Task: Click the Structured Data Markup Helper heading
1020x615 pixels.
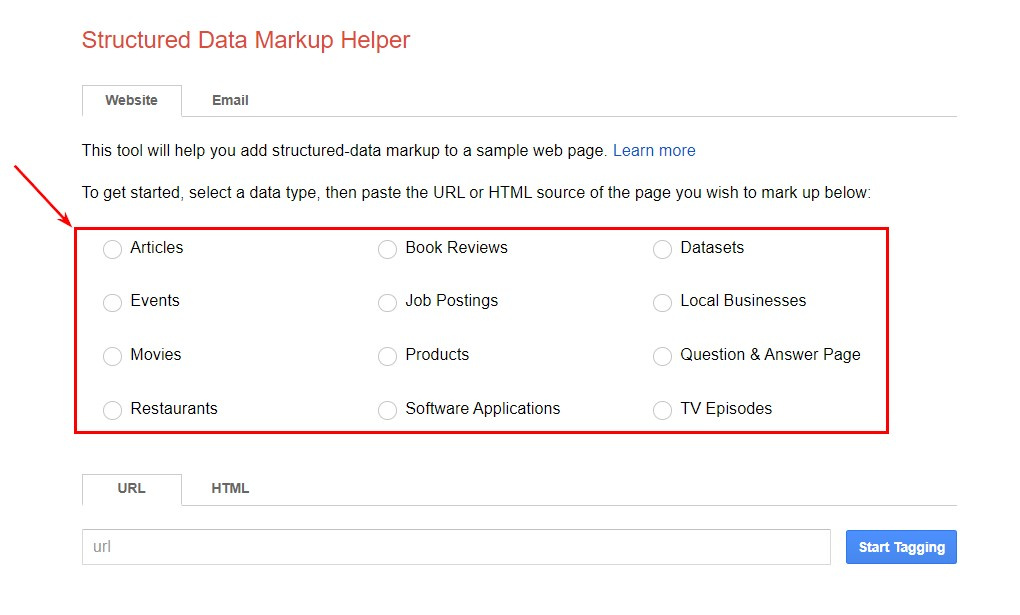Action: pyautogui.click(x=245, y=40)
